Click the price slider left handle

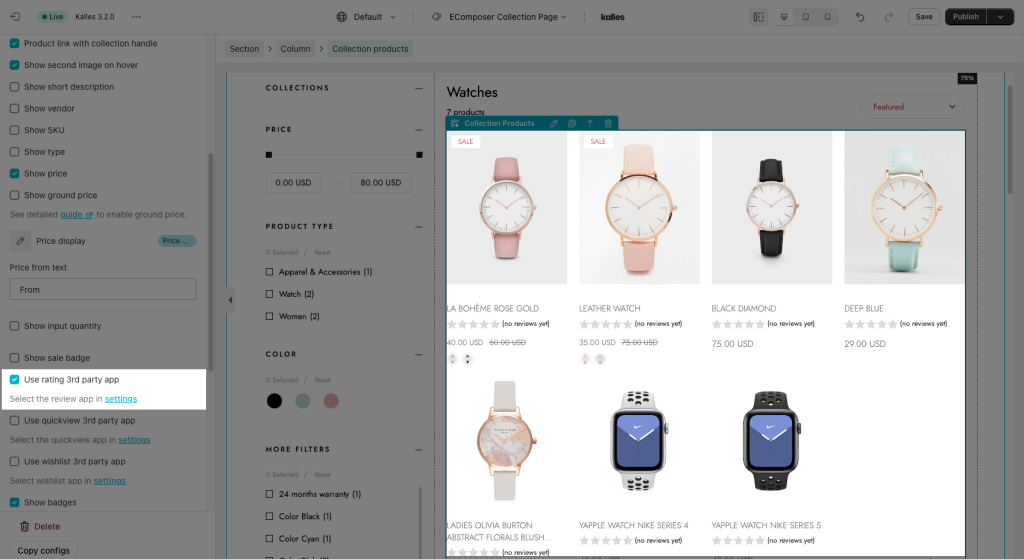268,155
